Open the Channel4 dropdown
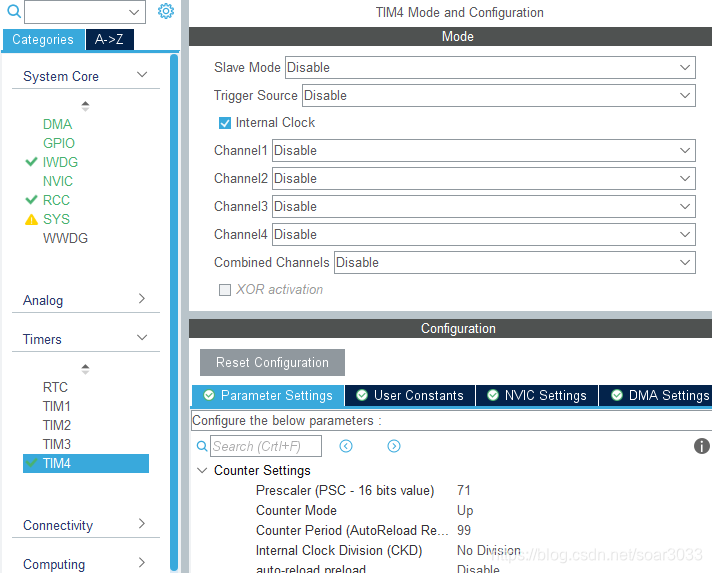This screenshot has width=712, height=573. pos(484,234)
